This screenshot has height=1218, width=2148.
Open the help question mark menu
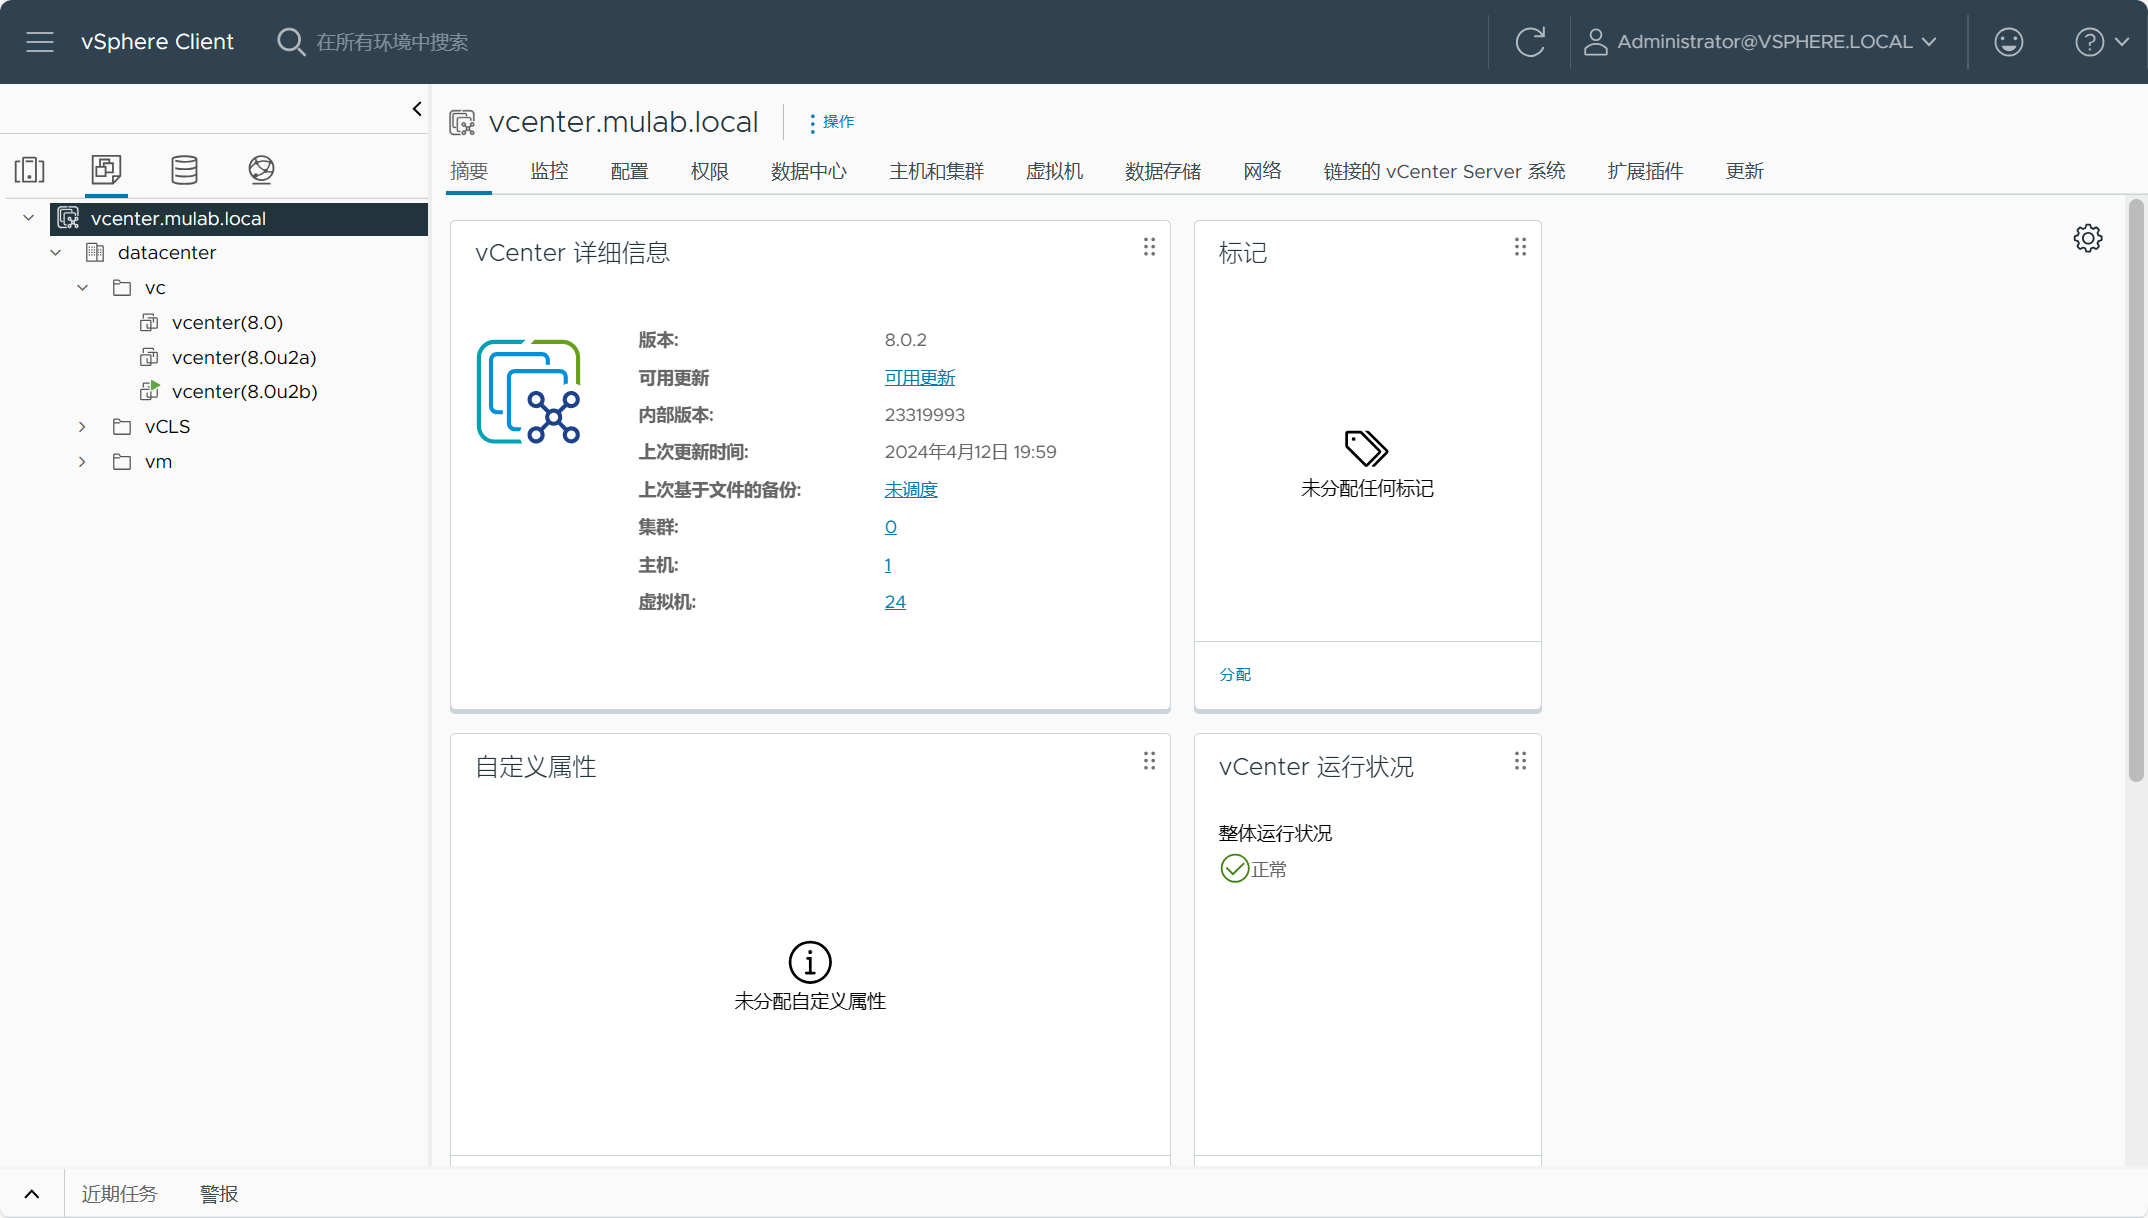(x=2101, y=42)
